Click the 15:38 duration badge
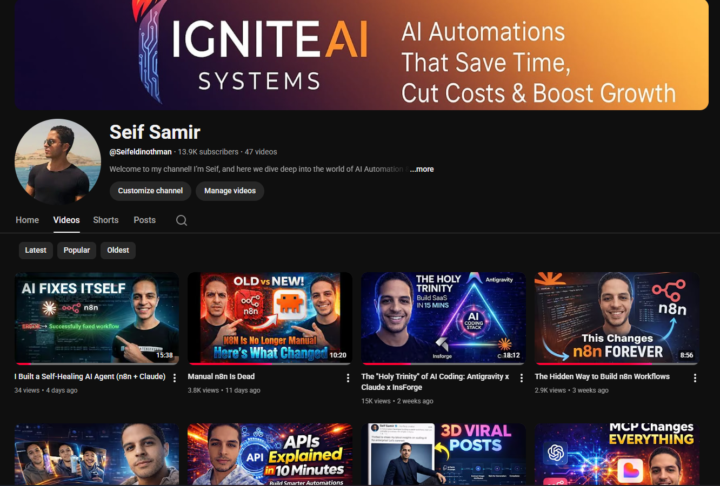720x486 pixels. (x=165, y=355)
